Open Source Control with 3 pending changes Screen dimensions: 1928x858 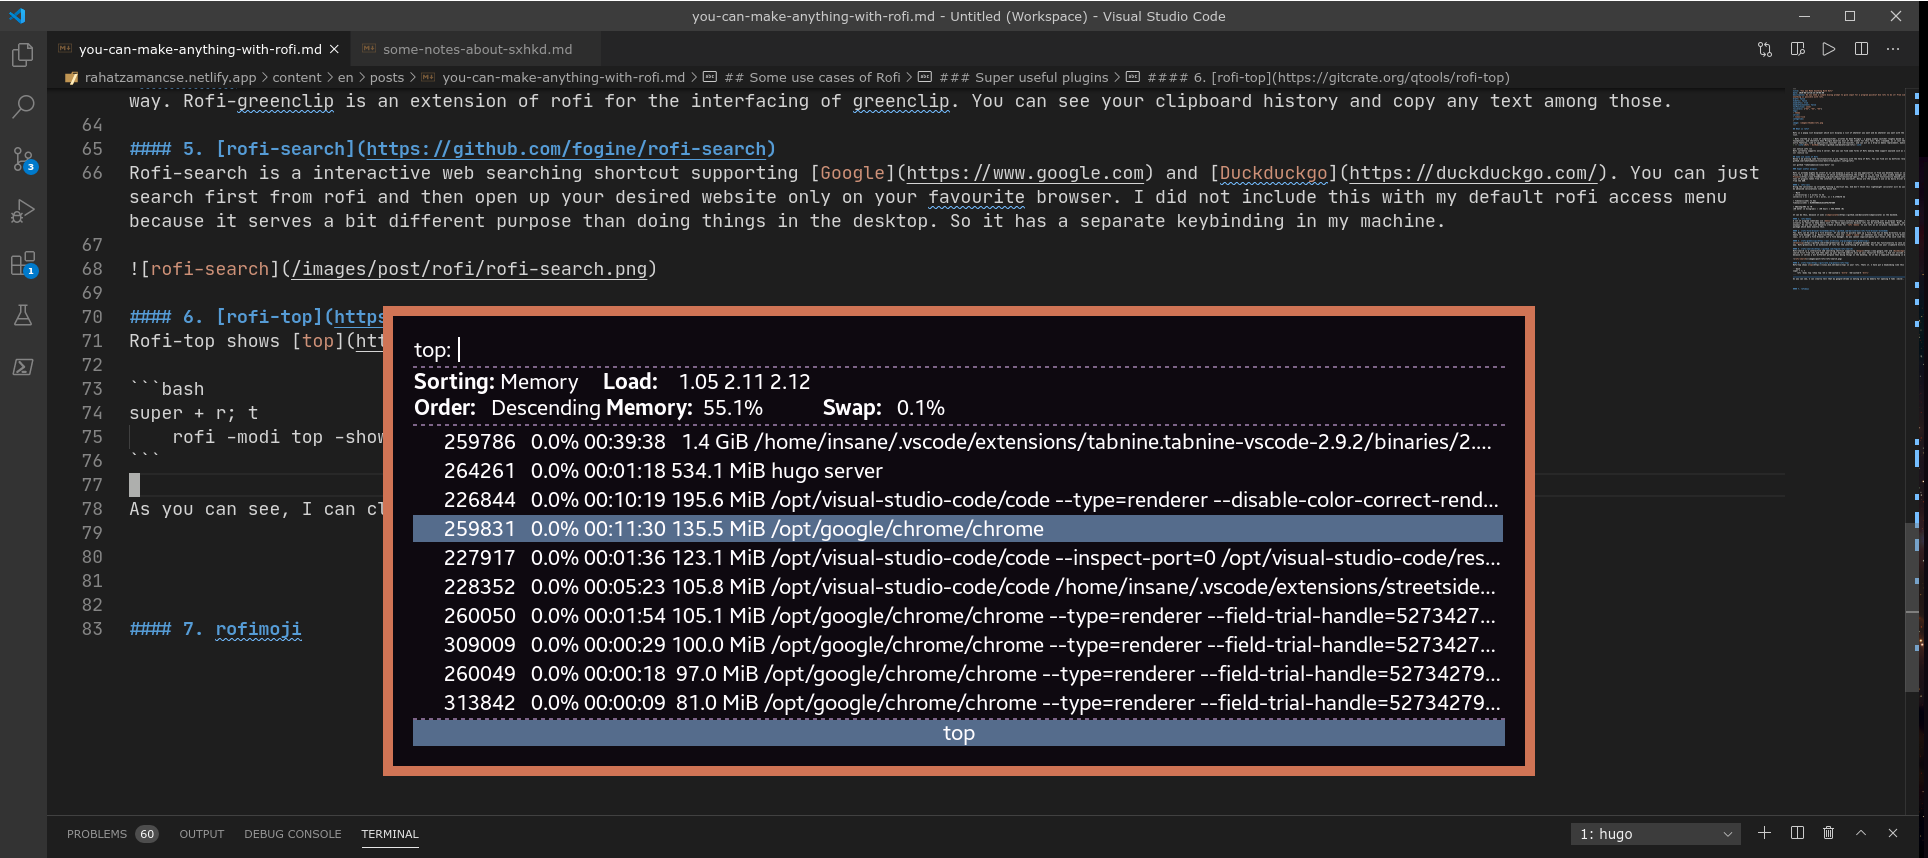22,159
